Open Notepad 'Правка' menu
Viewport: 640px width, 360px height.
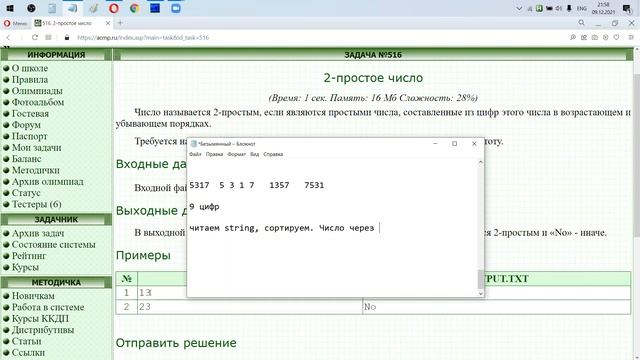tap(214, 154)
